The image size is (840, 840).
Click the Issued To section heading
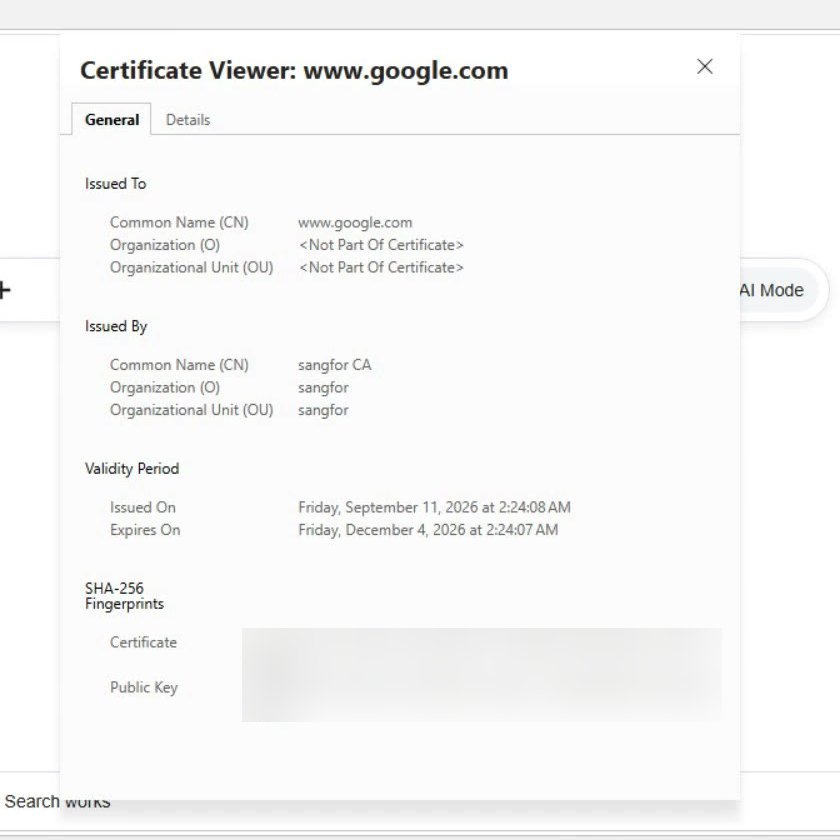(x=115, y=184)
